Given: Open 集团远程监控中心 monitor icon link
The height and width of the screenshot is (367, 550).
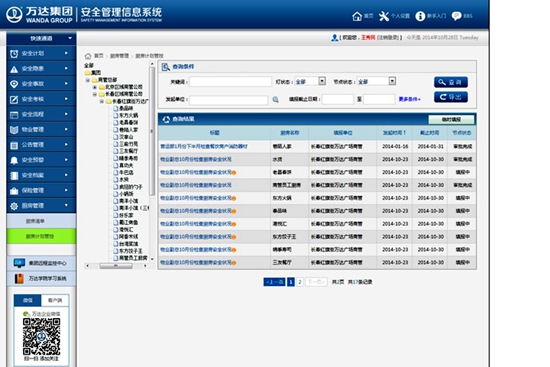Looking at the screenshot, I should click(19, 263).
